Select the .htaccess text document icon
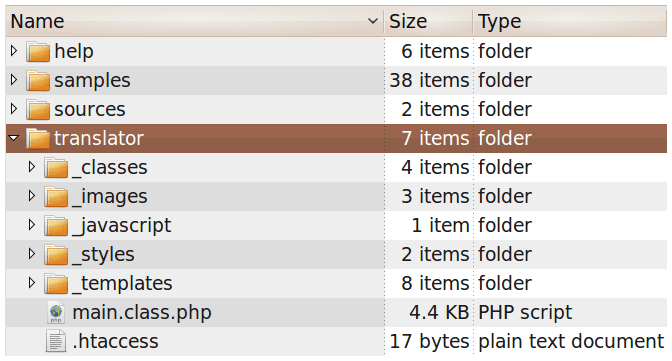The image size is (672, 361). 56,341
